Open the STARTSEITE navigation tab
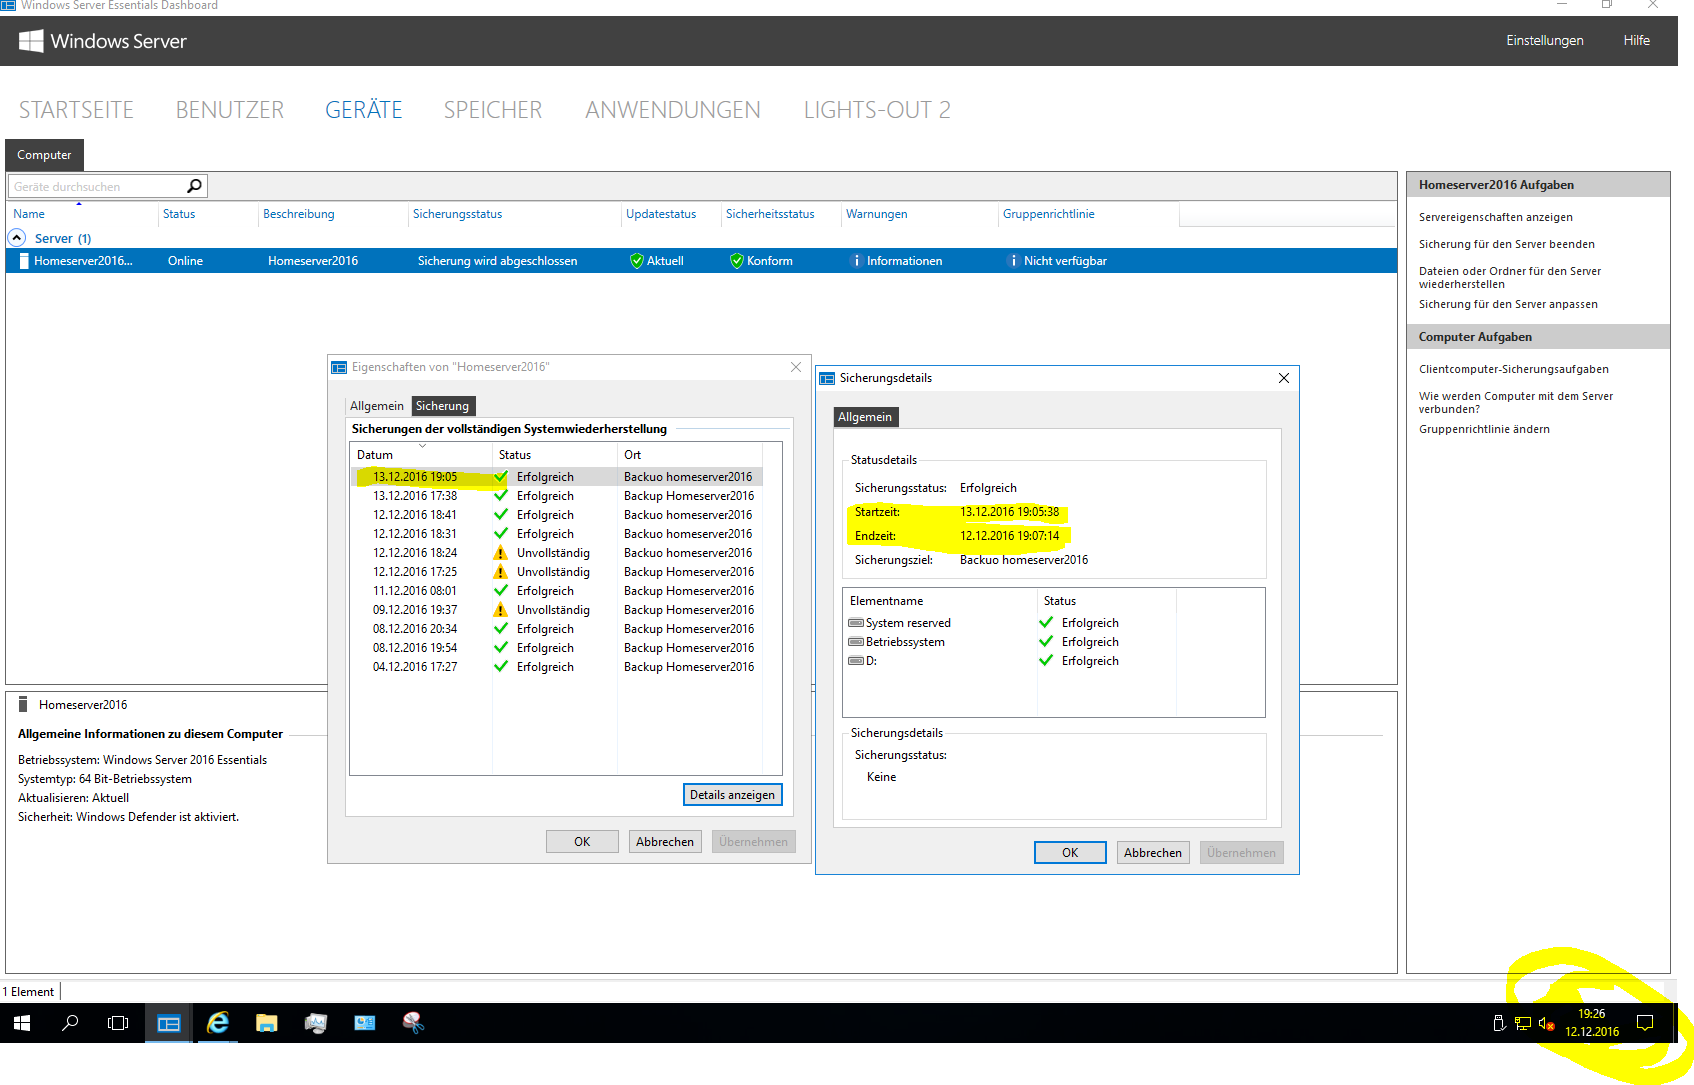 [76, 110]
